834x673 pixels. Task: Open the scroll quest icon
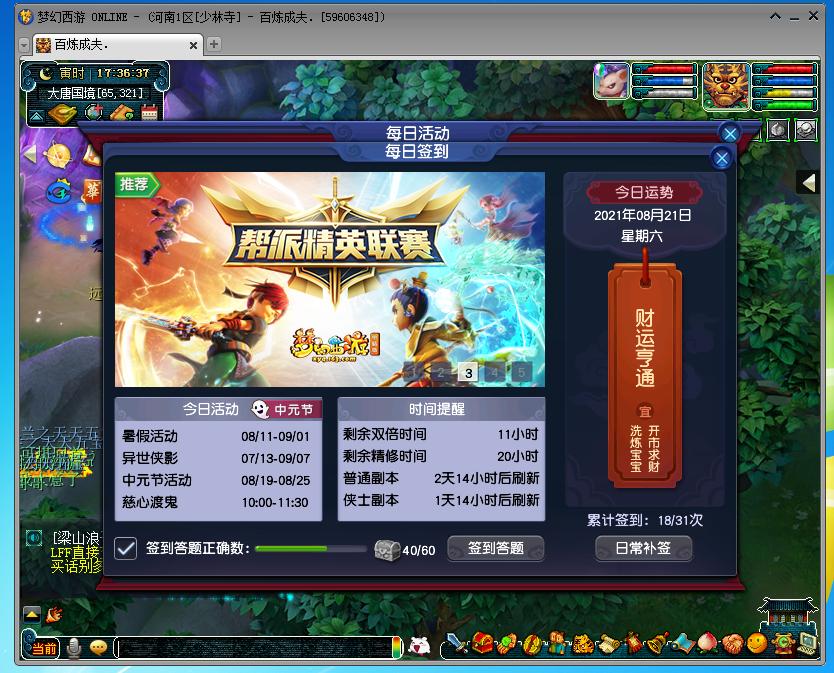pyautogui.click(x=608, y=644)
